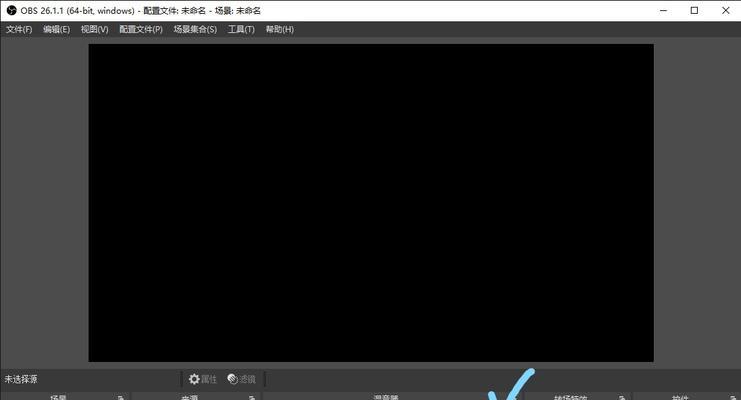Image resolution: width=741 pixels, height=400 pixels.
Task: Open the 编辑(E) menu
Action: click(56, 29)
